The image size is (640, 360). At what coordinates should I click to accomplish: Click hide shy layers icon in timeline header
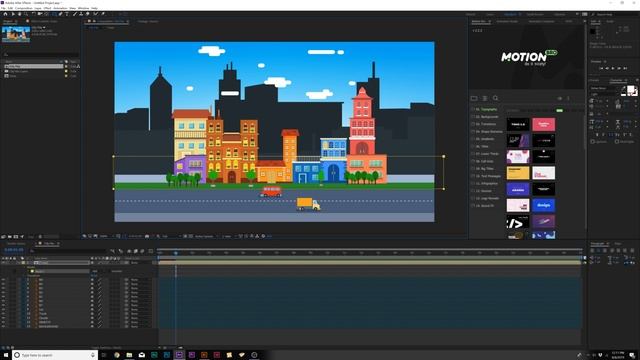129,251
